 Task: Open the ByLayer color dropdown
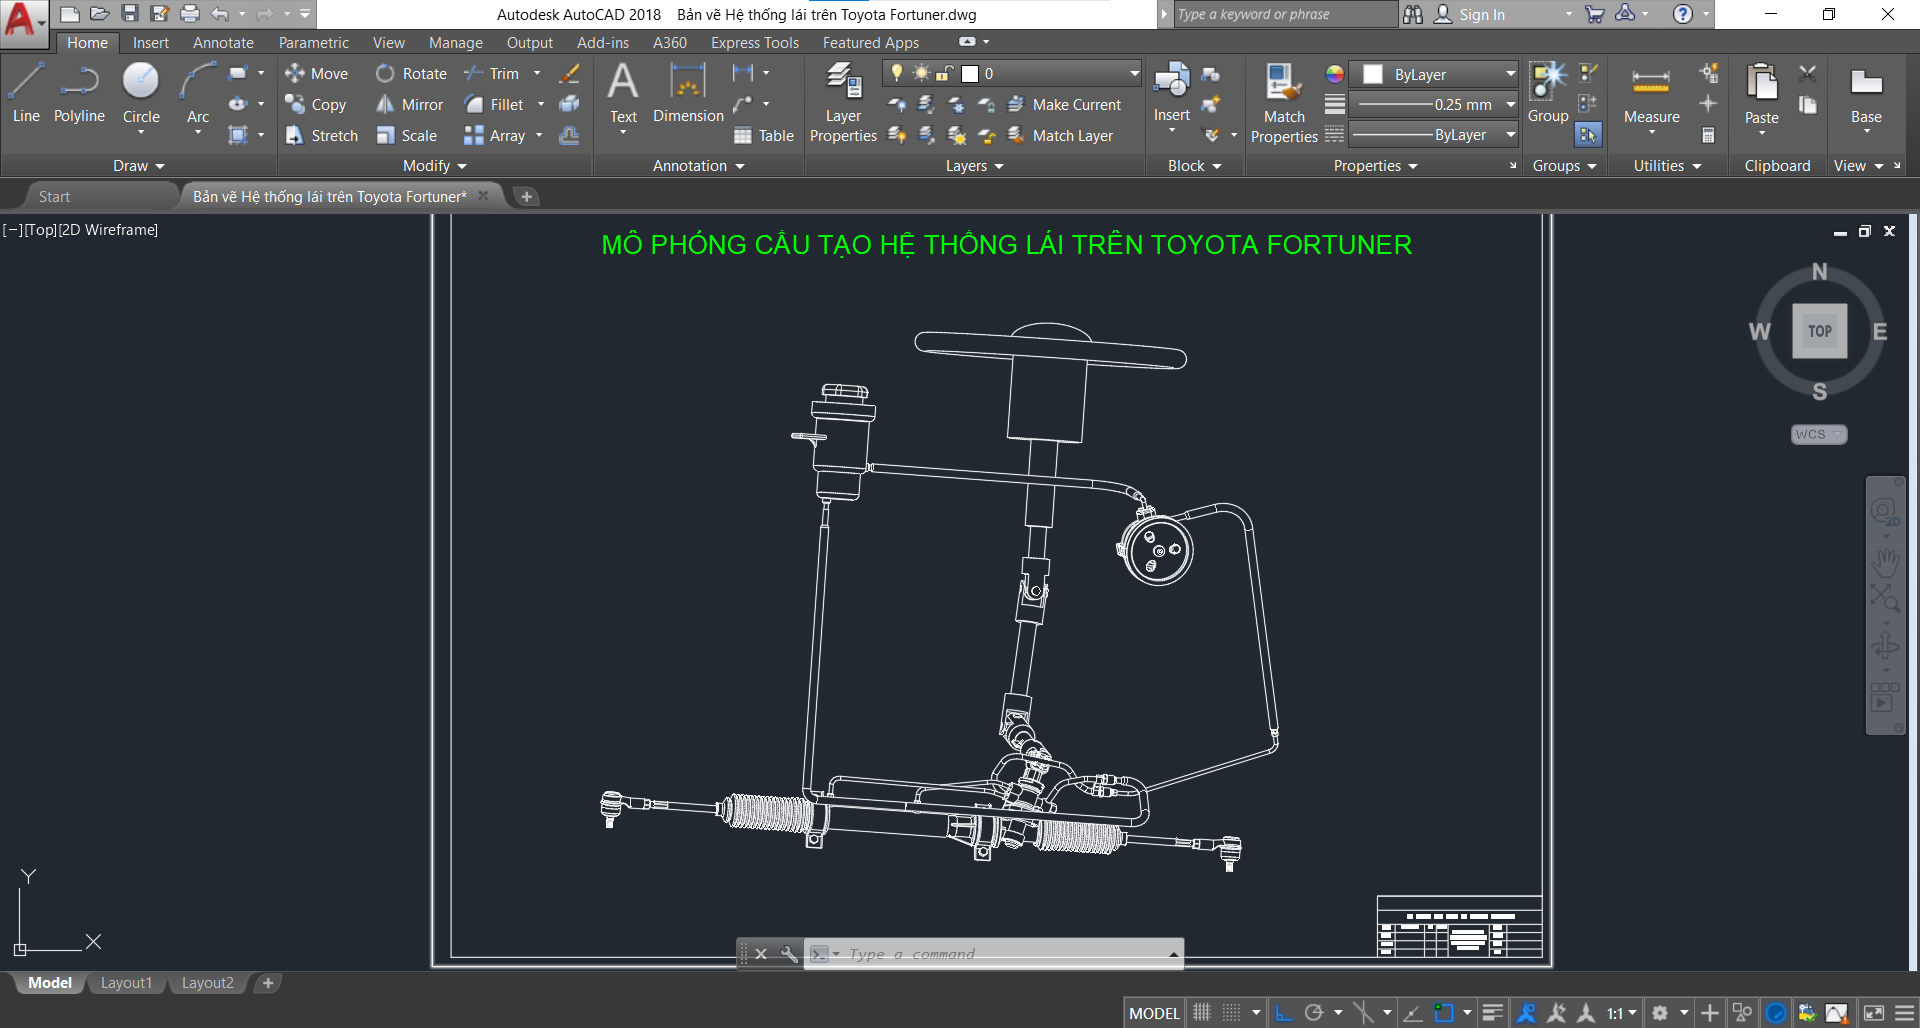point(1434,74)
